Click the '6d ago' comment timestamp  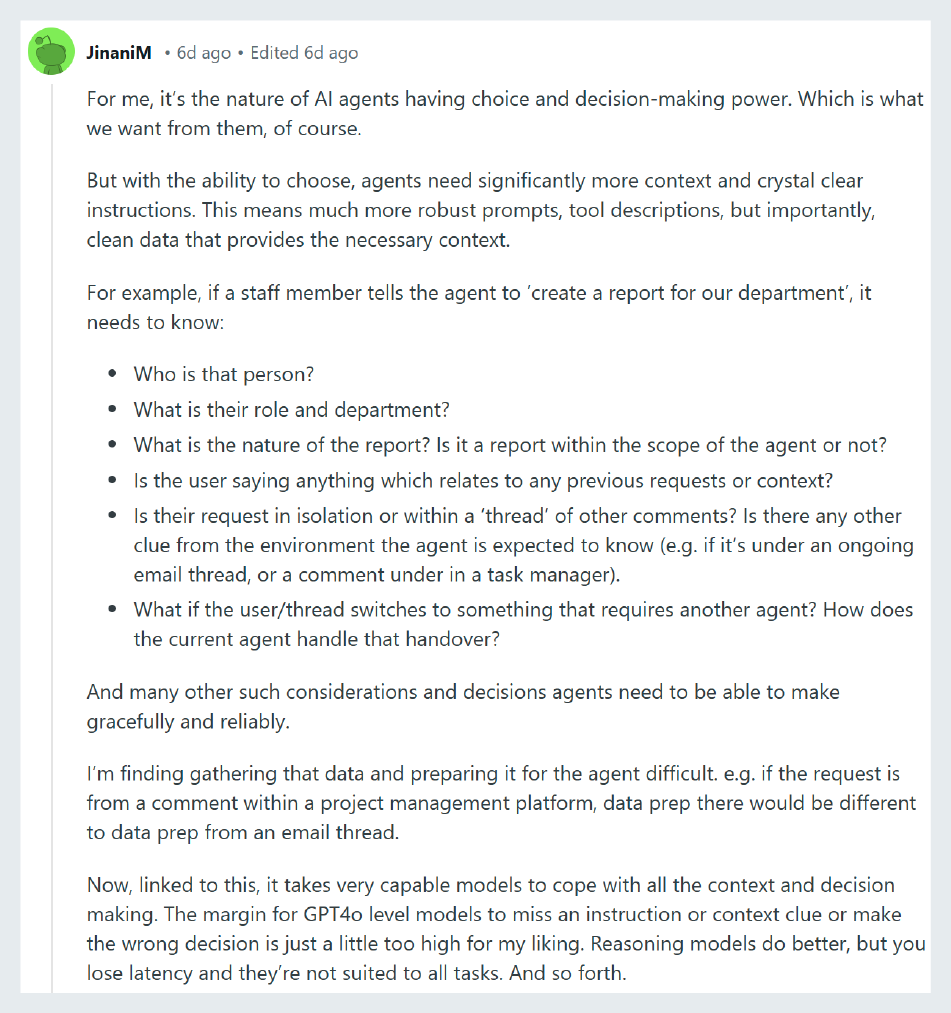pyautogui.click(x=204, y=53)
